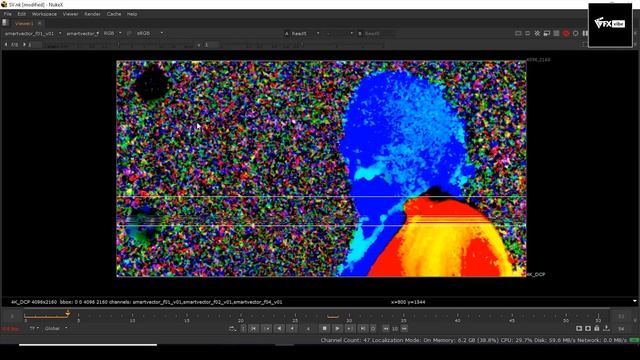
Task: Toggle the checkerboard overlay viewer icon
Action: tap(556, 33)
